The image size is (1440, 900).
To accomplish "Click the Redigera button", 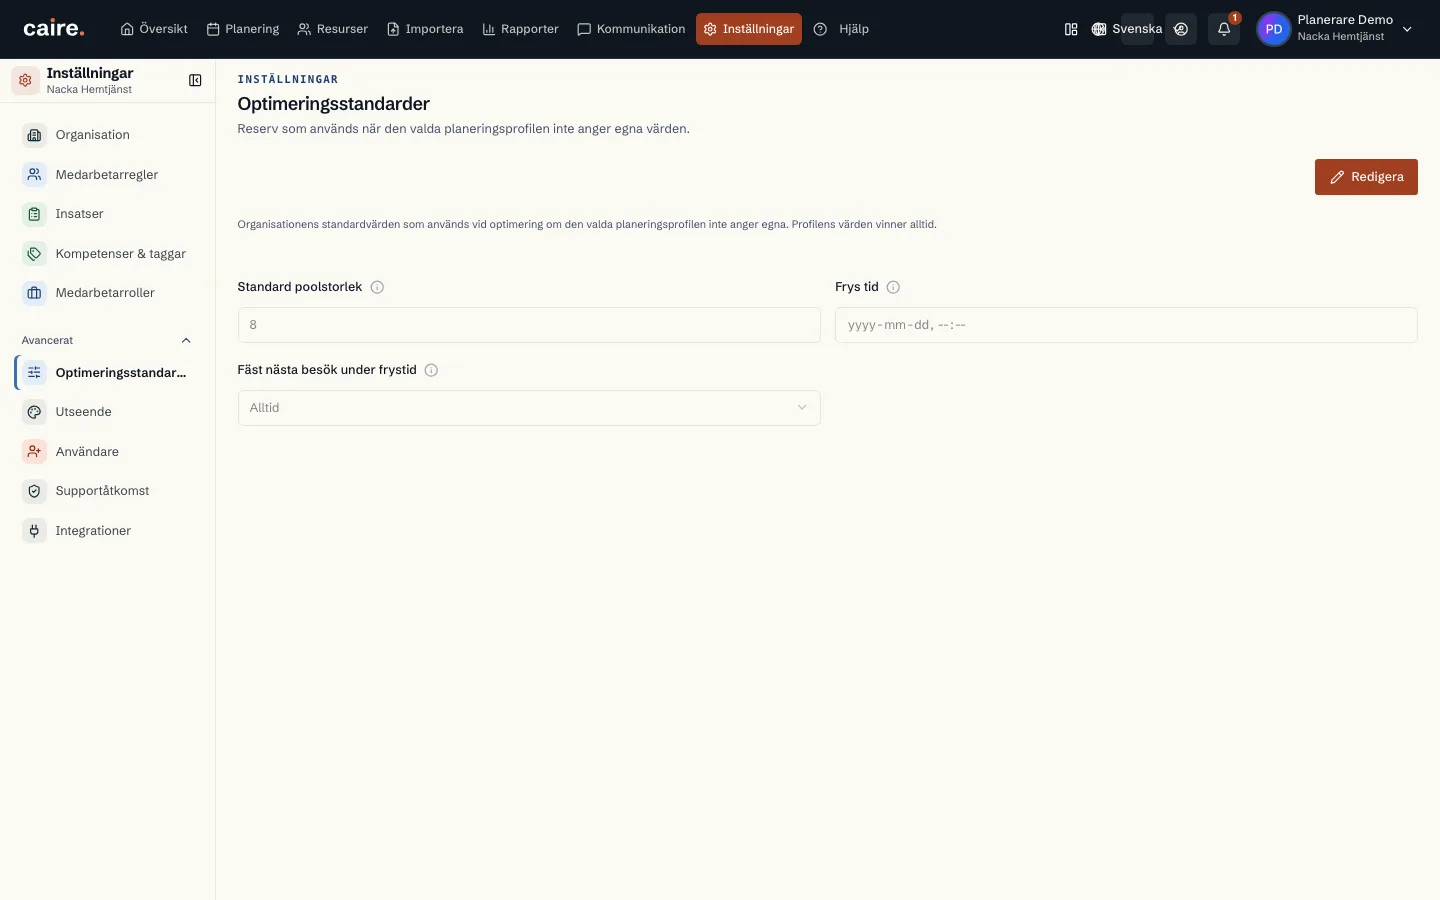I will [x=1366, y=177].
